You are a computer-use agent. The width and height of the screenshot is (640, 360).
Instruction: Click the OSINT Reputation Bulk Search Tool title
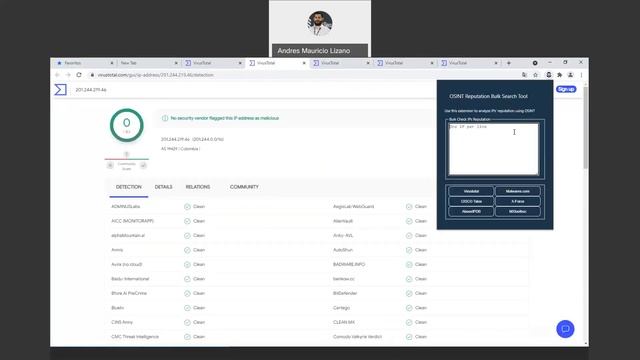(489, 96)
